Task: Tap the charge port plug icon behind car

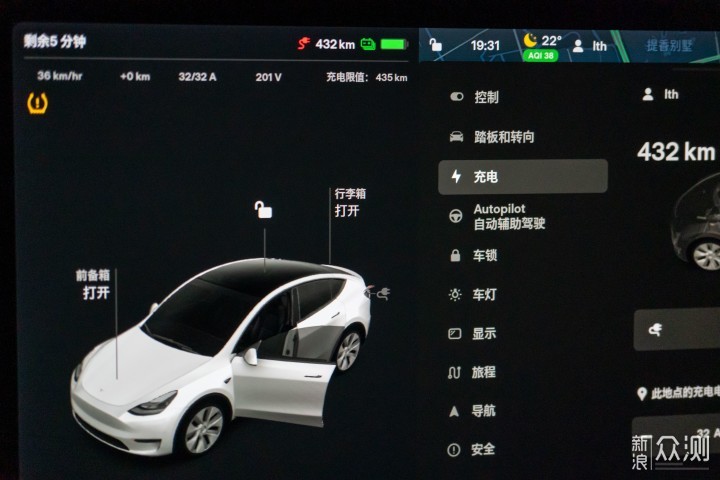Action: (384, 293)
